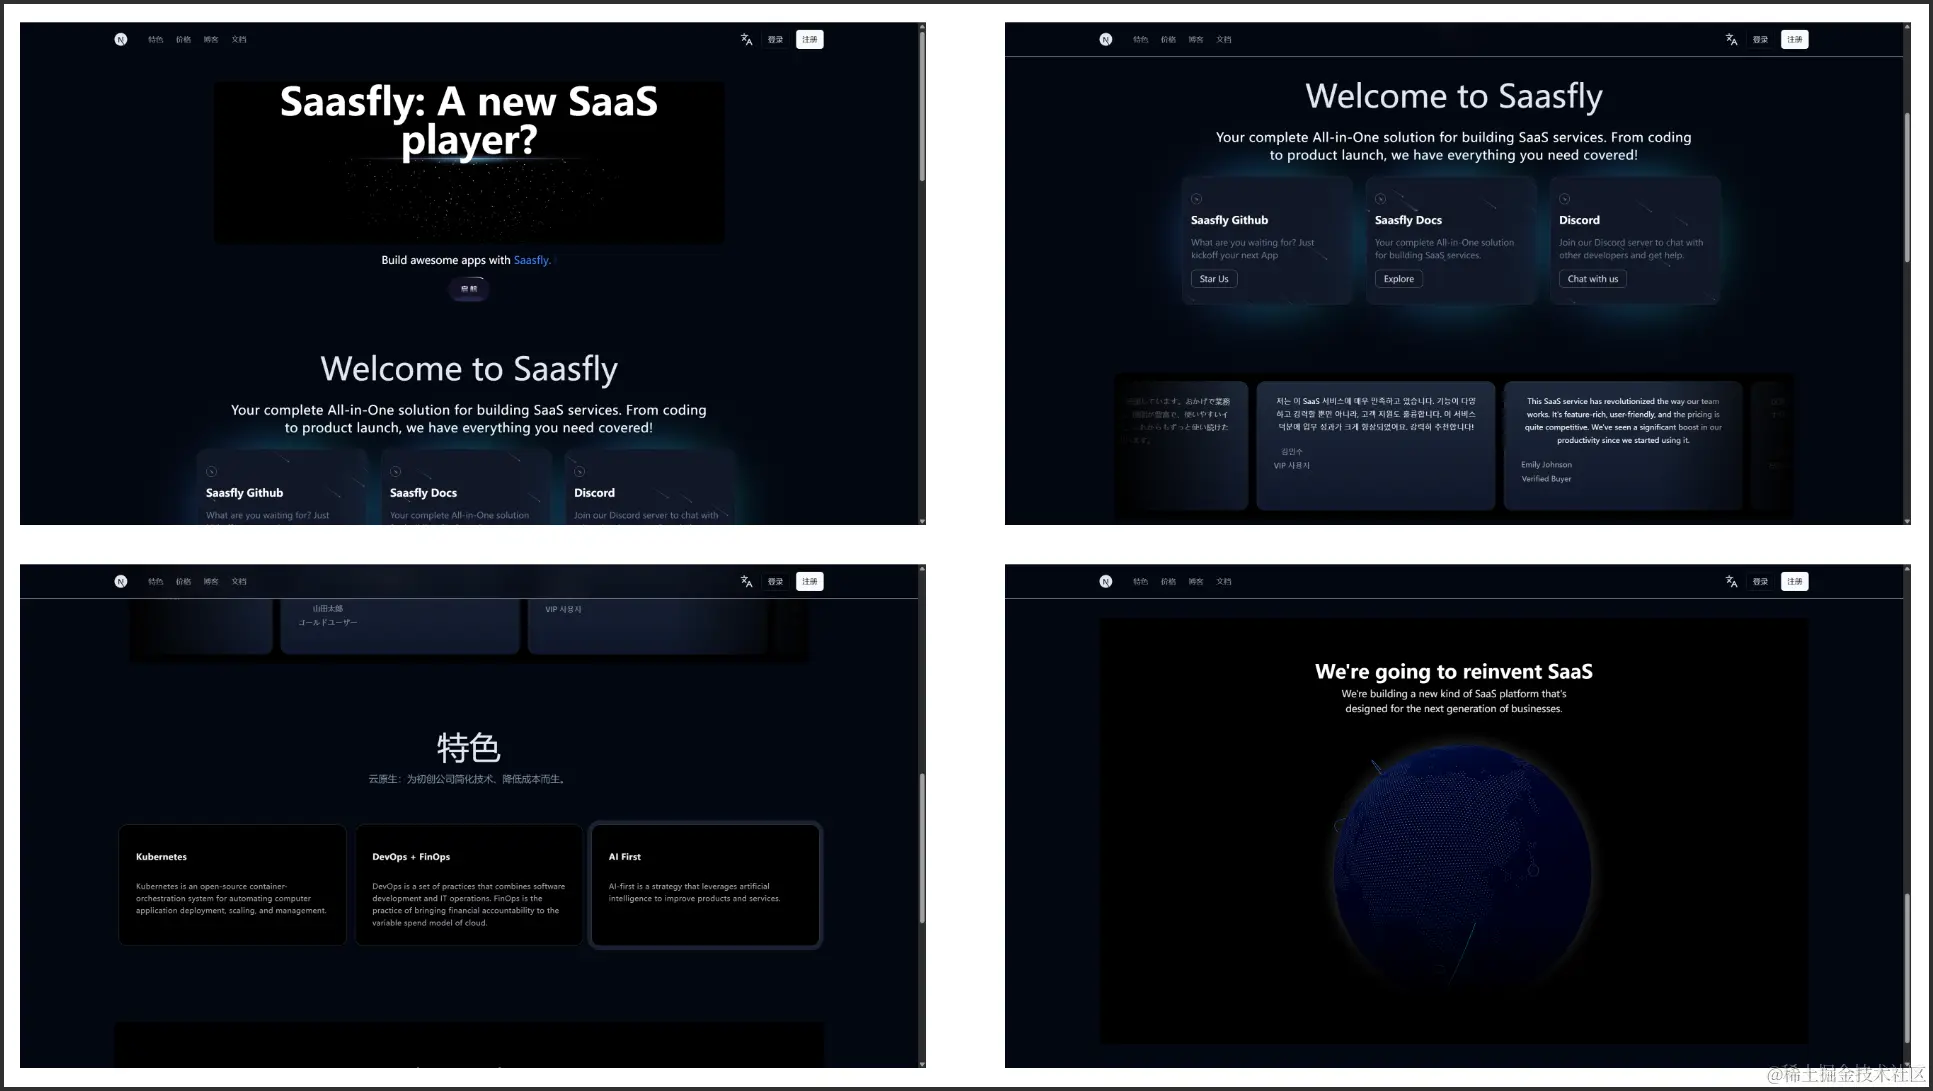
Task: Click the scrollbar thumb in the screenshot with the Star Us button
Action: pyautogui.click(x=1907, y=188)
